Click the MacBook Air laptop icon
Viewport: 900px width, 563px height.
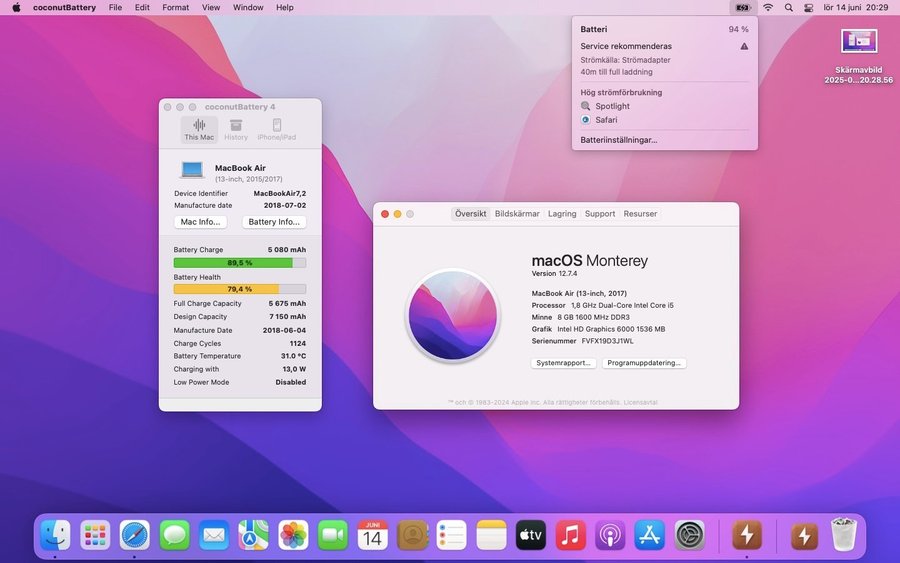(x=192, y=170)
